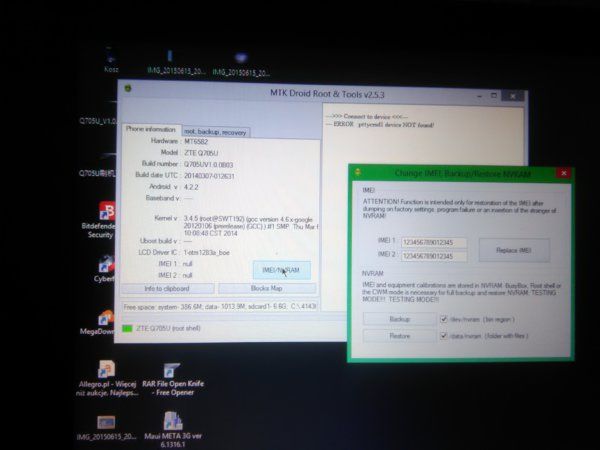Open RAR File Open Knife shortcut
This screenshot has width=600, height=450.
pos(173,379)
